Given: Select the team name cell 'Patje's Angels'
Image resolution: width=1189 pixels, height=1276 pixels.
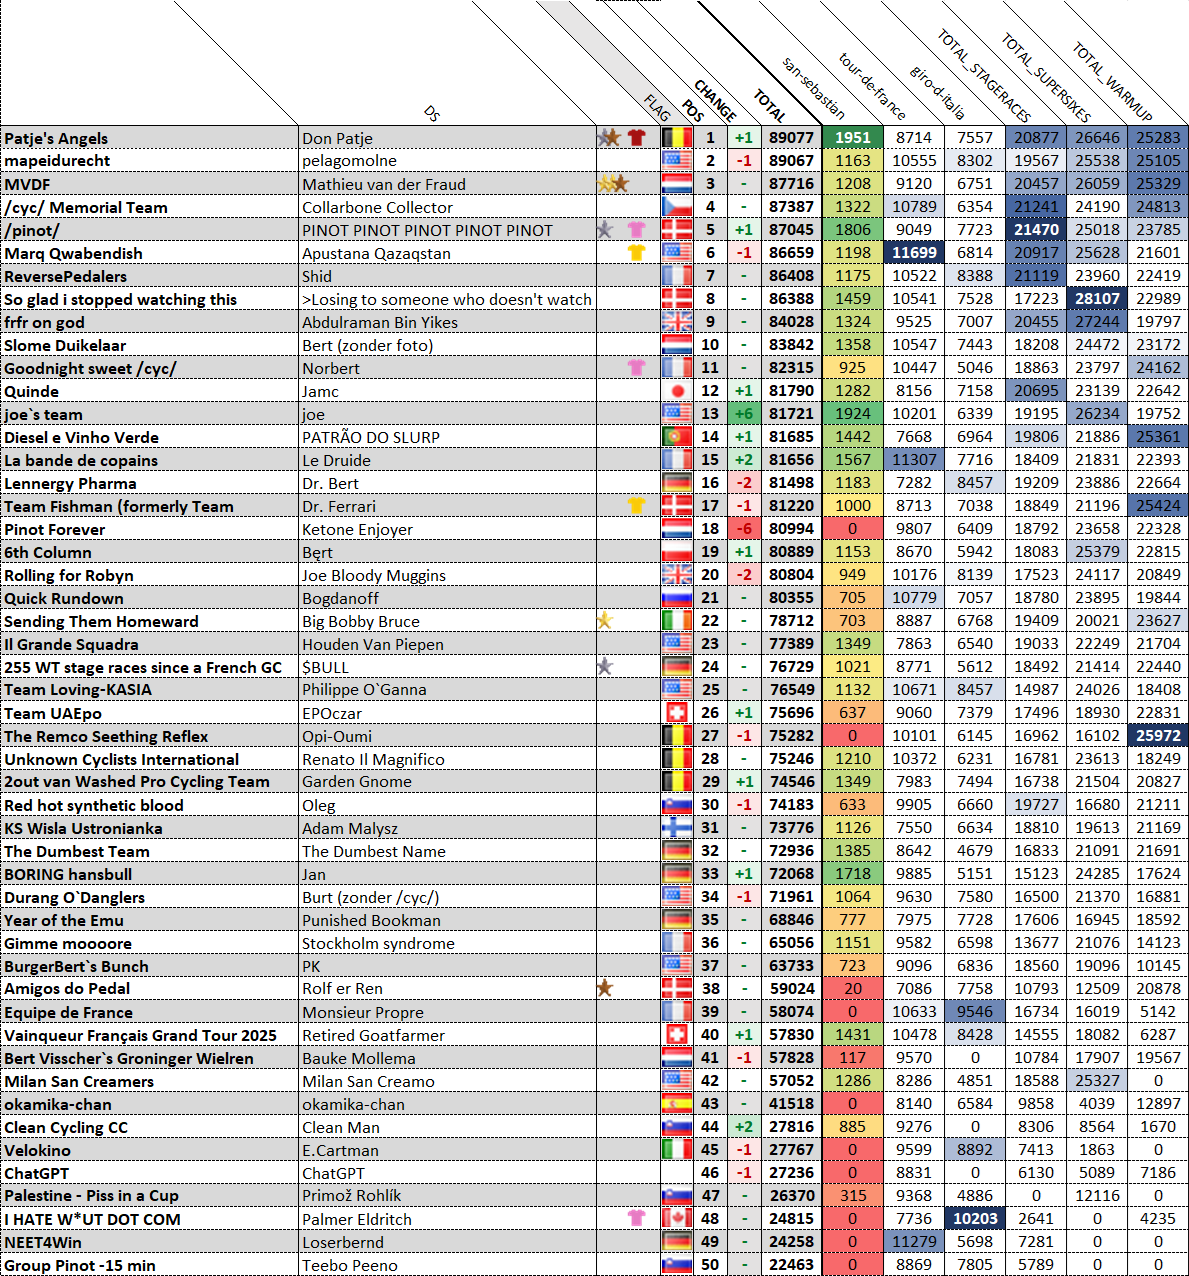Looking at the screenshot, I should click(x=150, y=138).
